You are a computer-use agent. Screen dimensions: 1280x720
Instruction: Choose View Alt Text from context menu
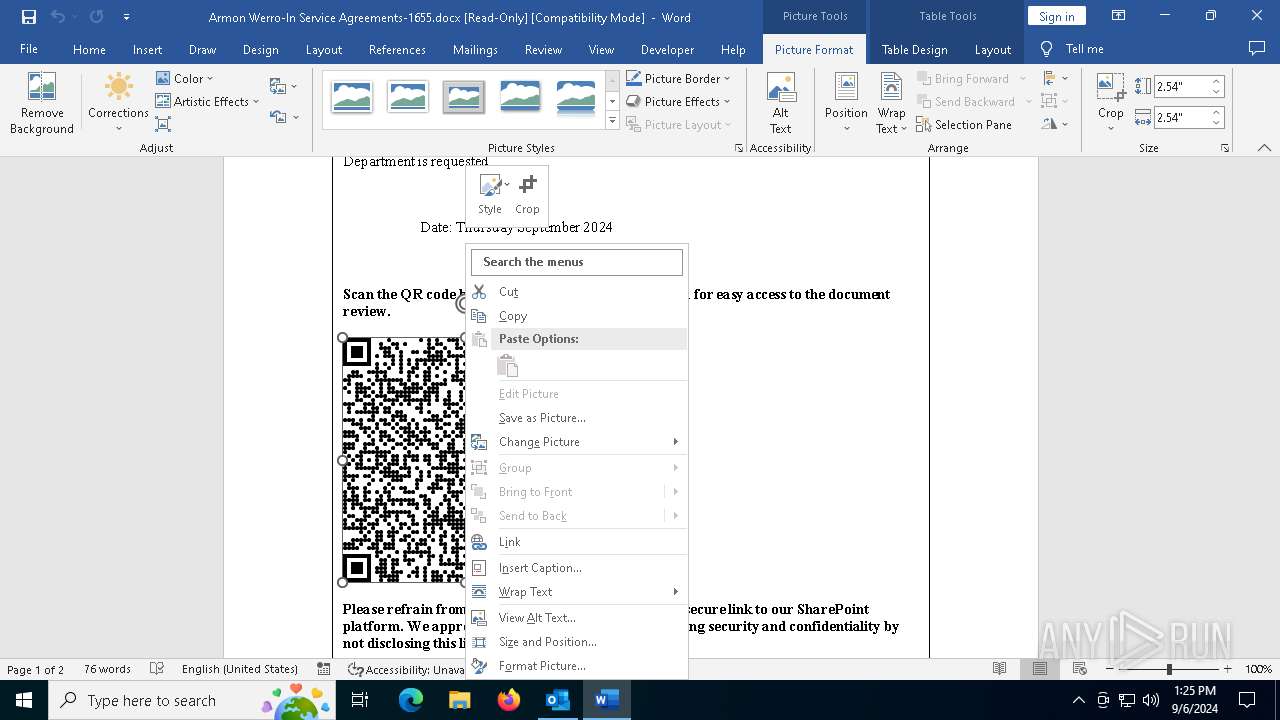click(x=578, y=618)
